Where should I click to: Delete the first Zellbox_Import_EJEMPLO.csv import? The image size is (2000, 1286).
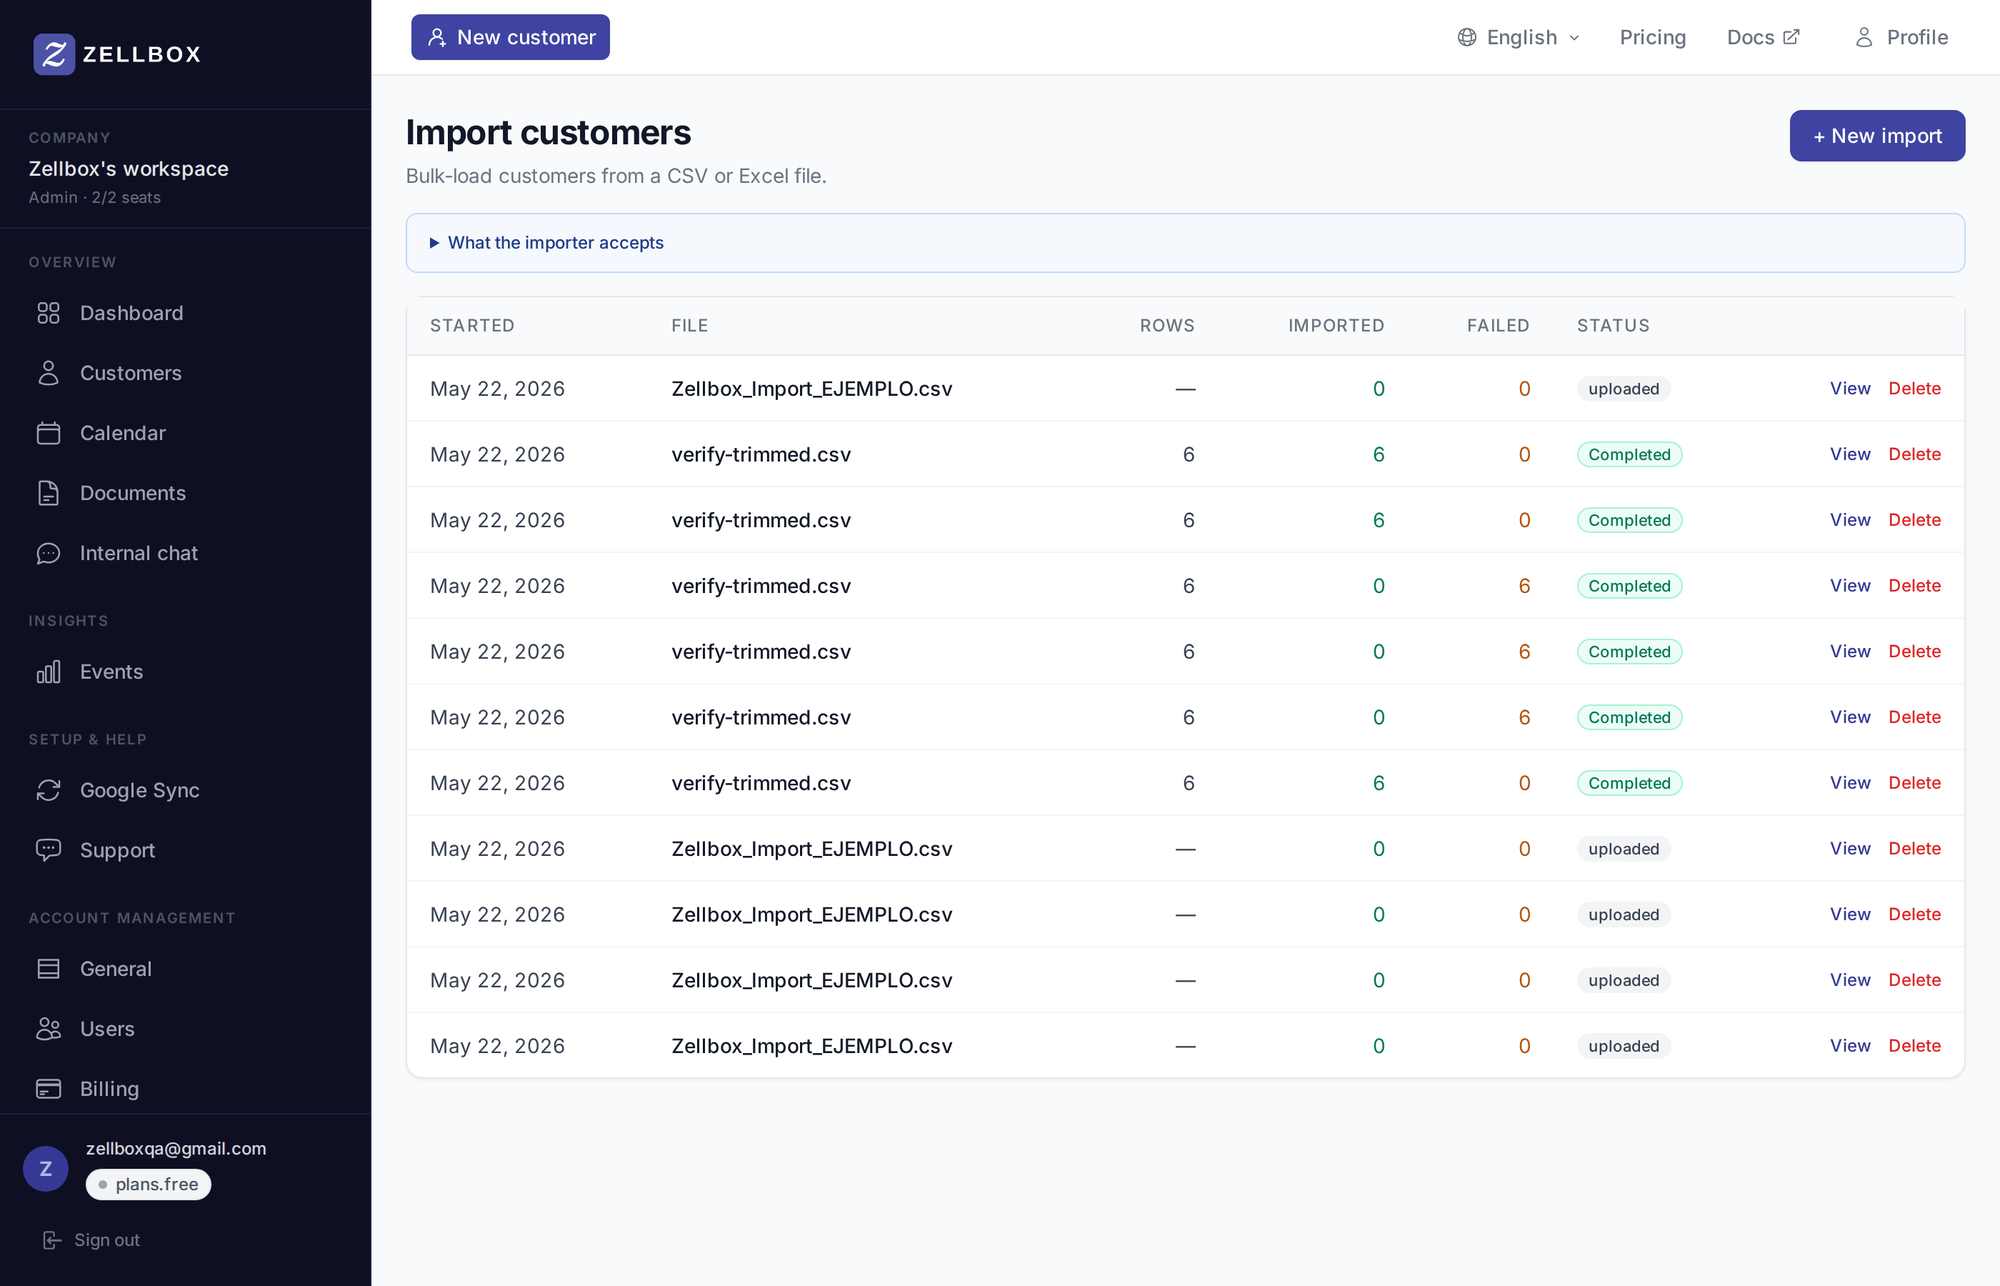1914,388
